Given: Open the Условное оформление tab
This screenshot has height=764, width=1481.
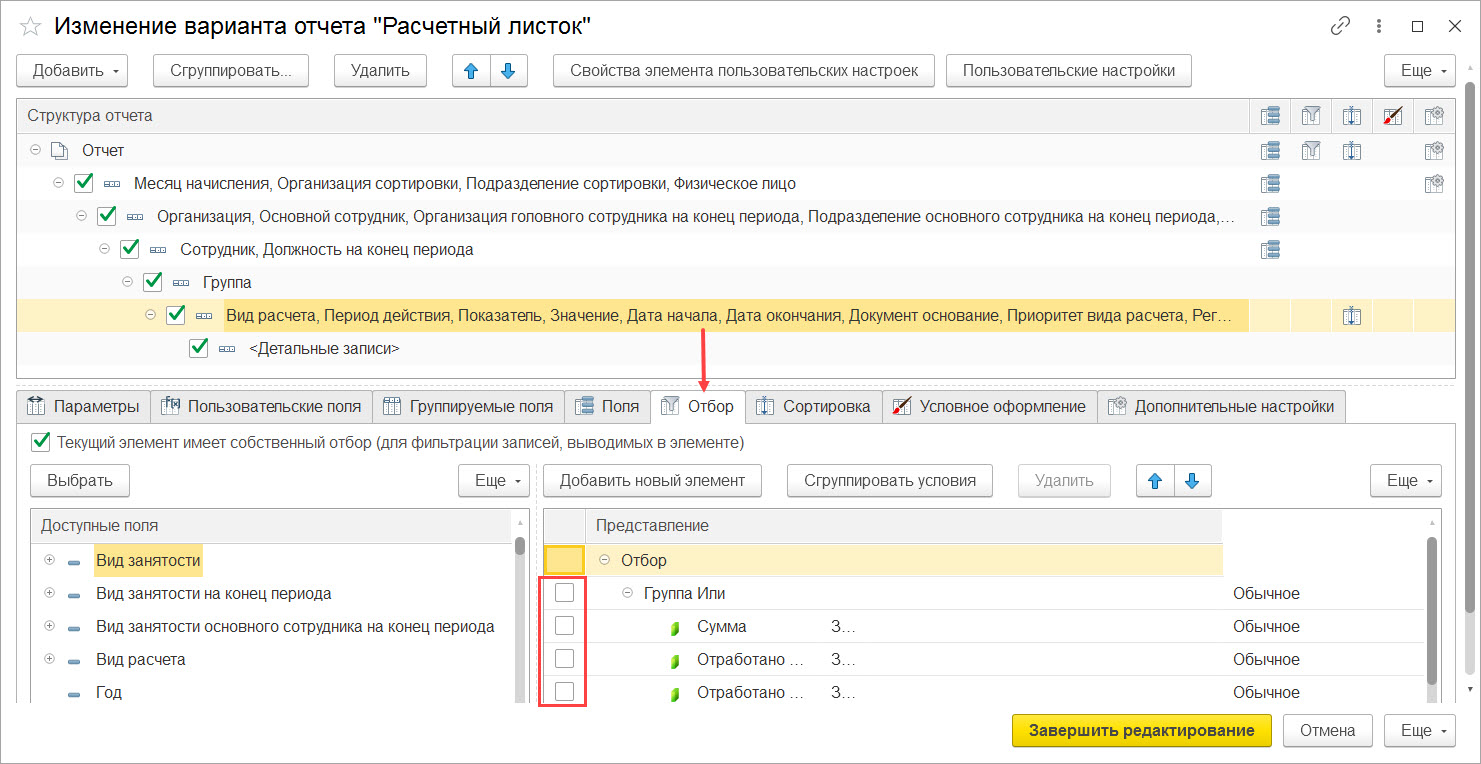Looking at the screenshot, I should coord(990,406).
